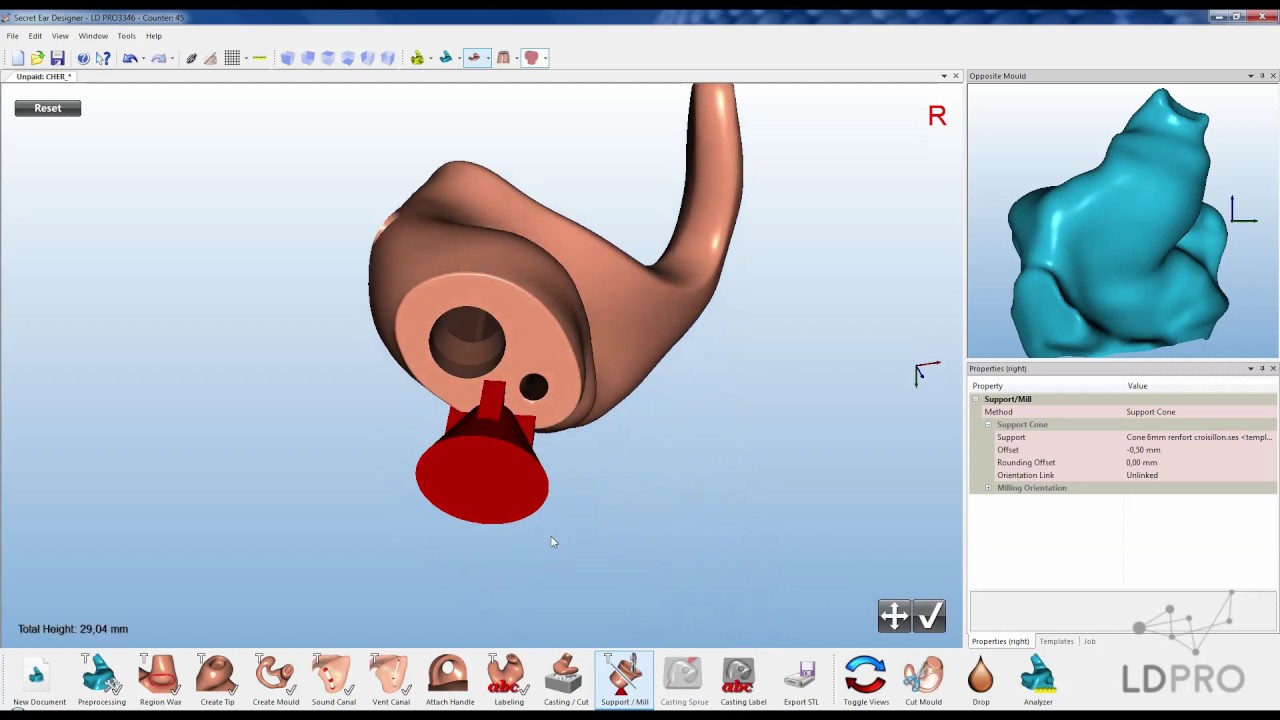Open the Vent Canal tool
The image size is (1280, 720).
[391, 675]
